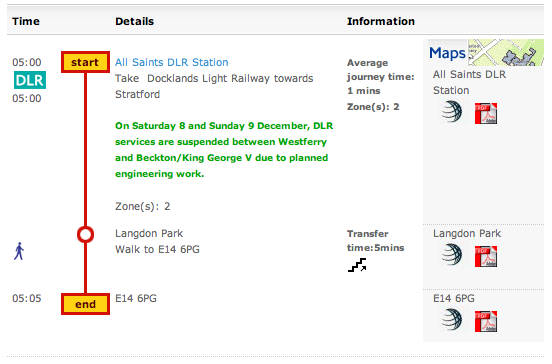Open the All Saints DLR Station link
Viewport: 552px width, 364px height.
click(x=171, y=62)
